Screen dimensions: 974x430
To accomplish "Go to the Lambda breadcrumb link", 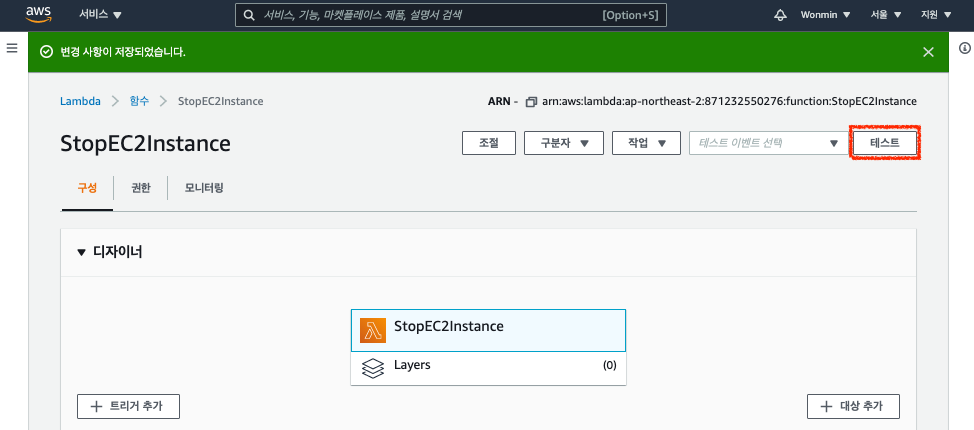I will point(80,101).
